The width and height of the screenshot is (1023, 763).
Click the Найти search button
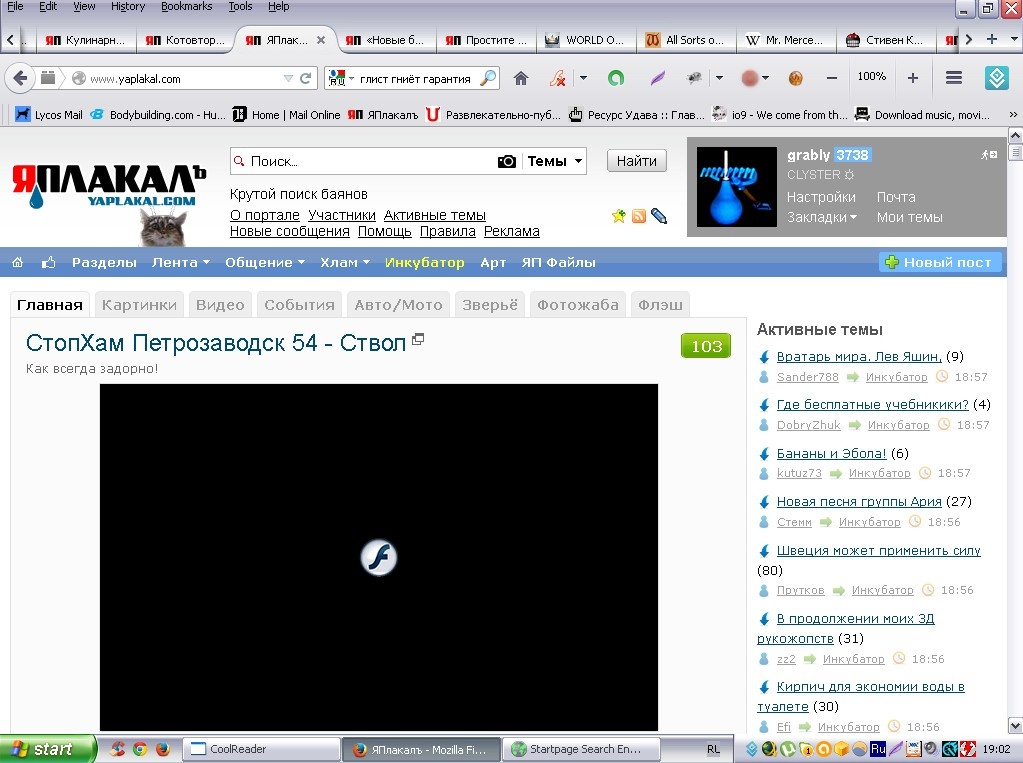[x=637, y=161]
